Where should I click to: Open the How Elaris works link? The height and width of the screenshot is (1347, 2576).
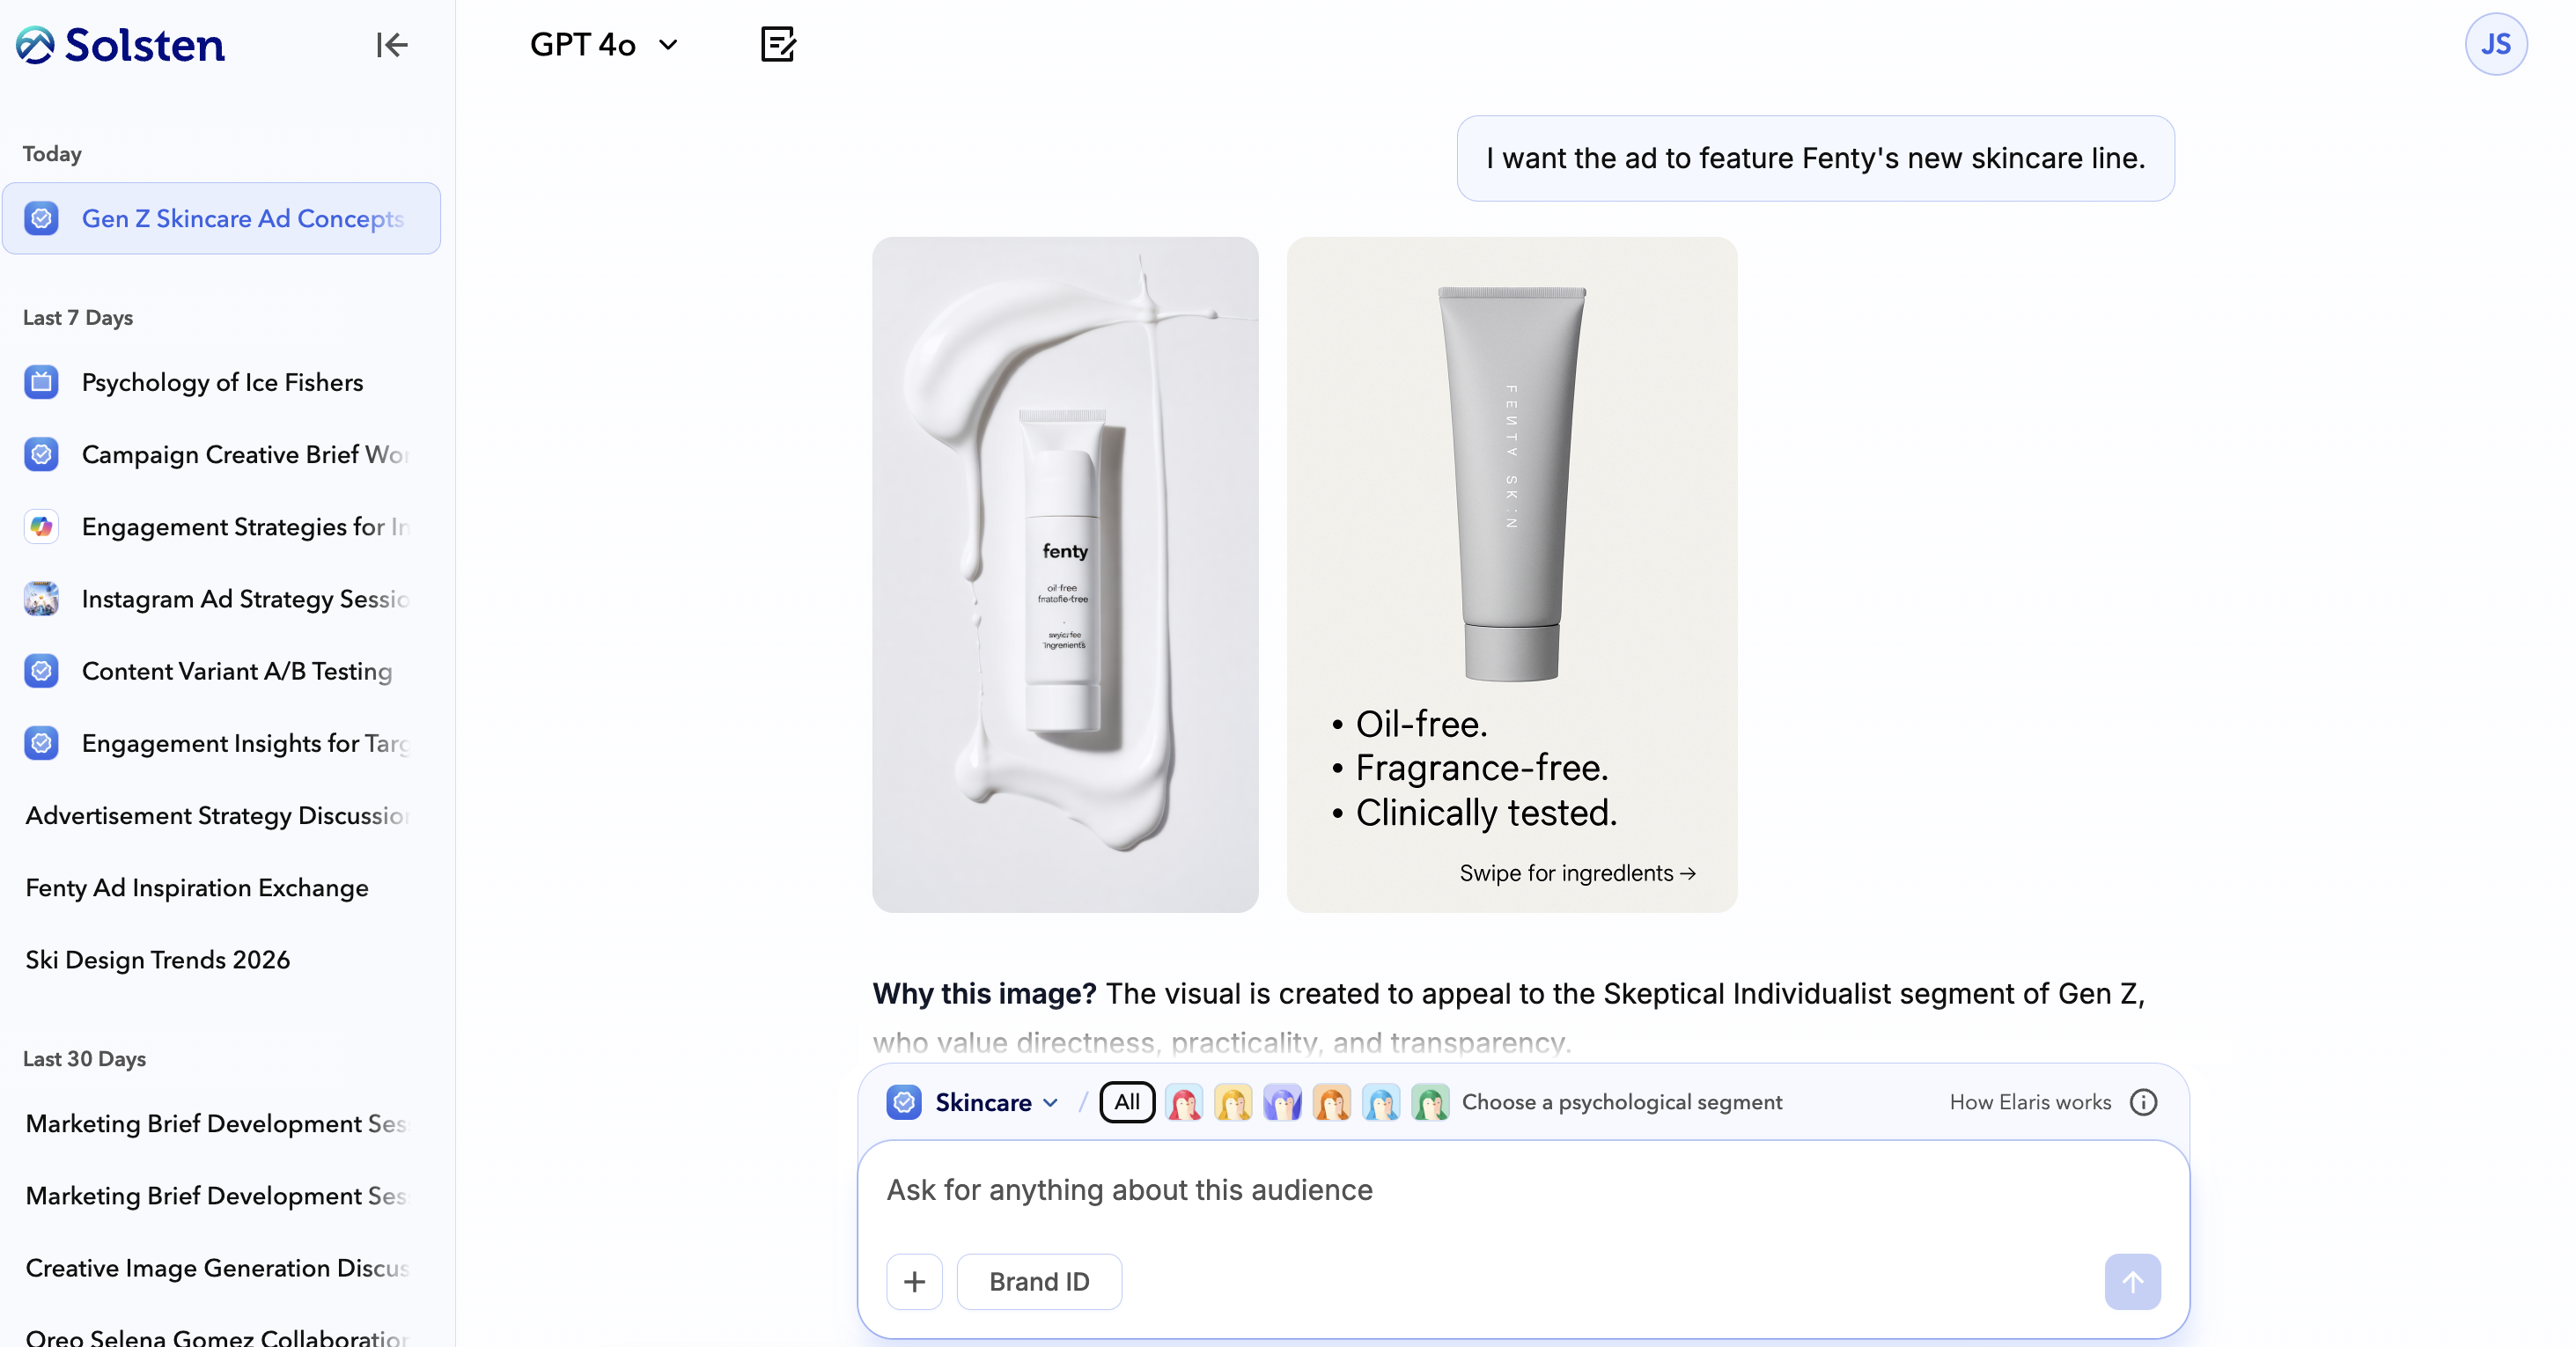(2030, 1102)
